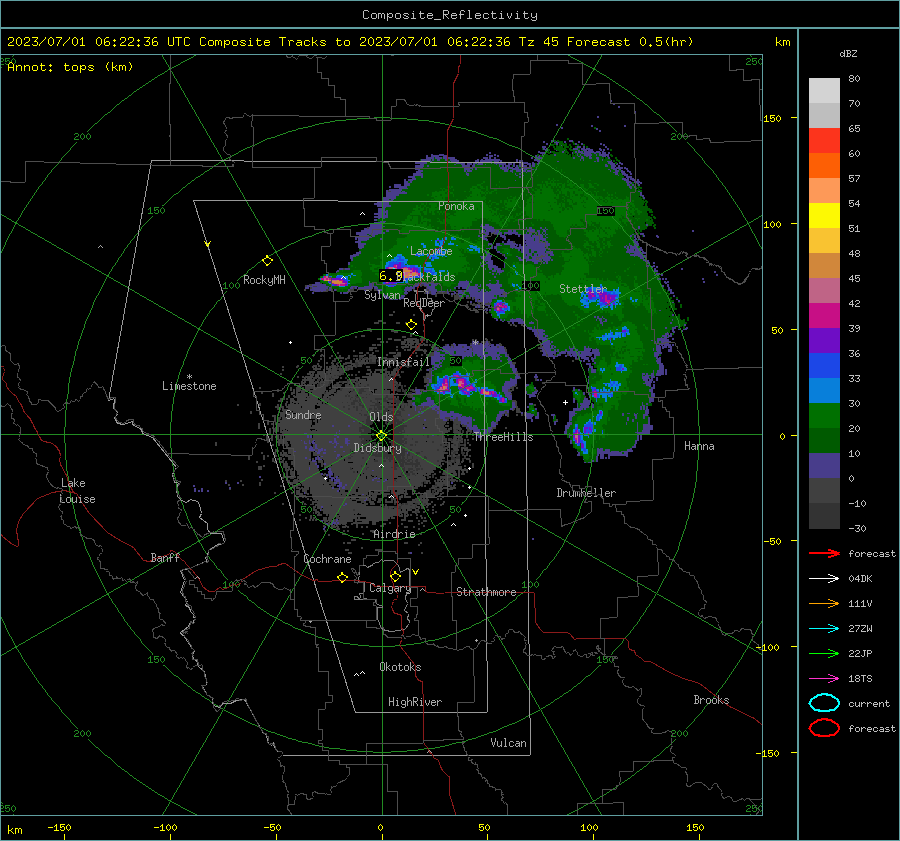Viewport: 900px width, 841px height.
Task: Click the yellow radar center marker at Didsbury
Action: [x=381, y=435]
